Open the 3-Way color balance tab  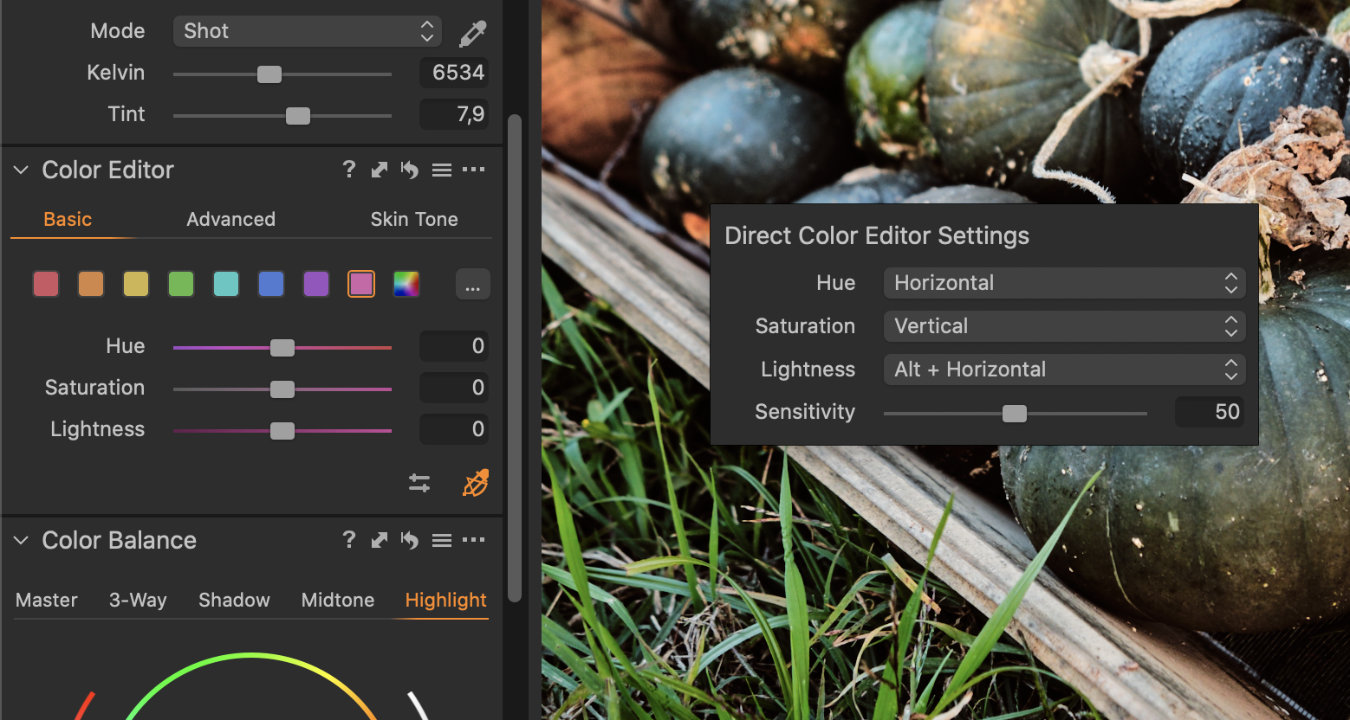(x=138, y=600)
